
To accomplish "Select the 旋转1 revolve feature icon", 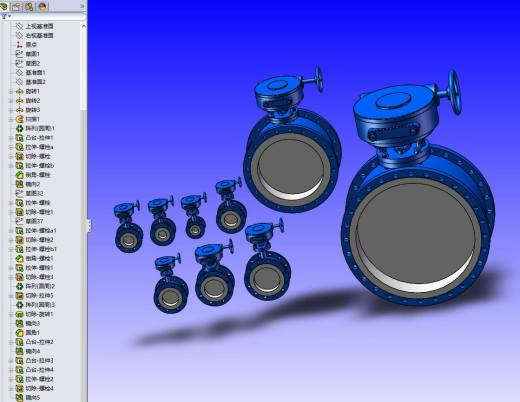I will point(19,91).
